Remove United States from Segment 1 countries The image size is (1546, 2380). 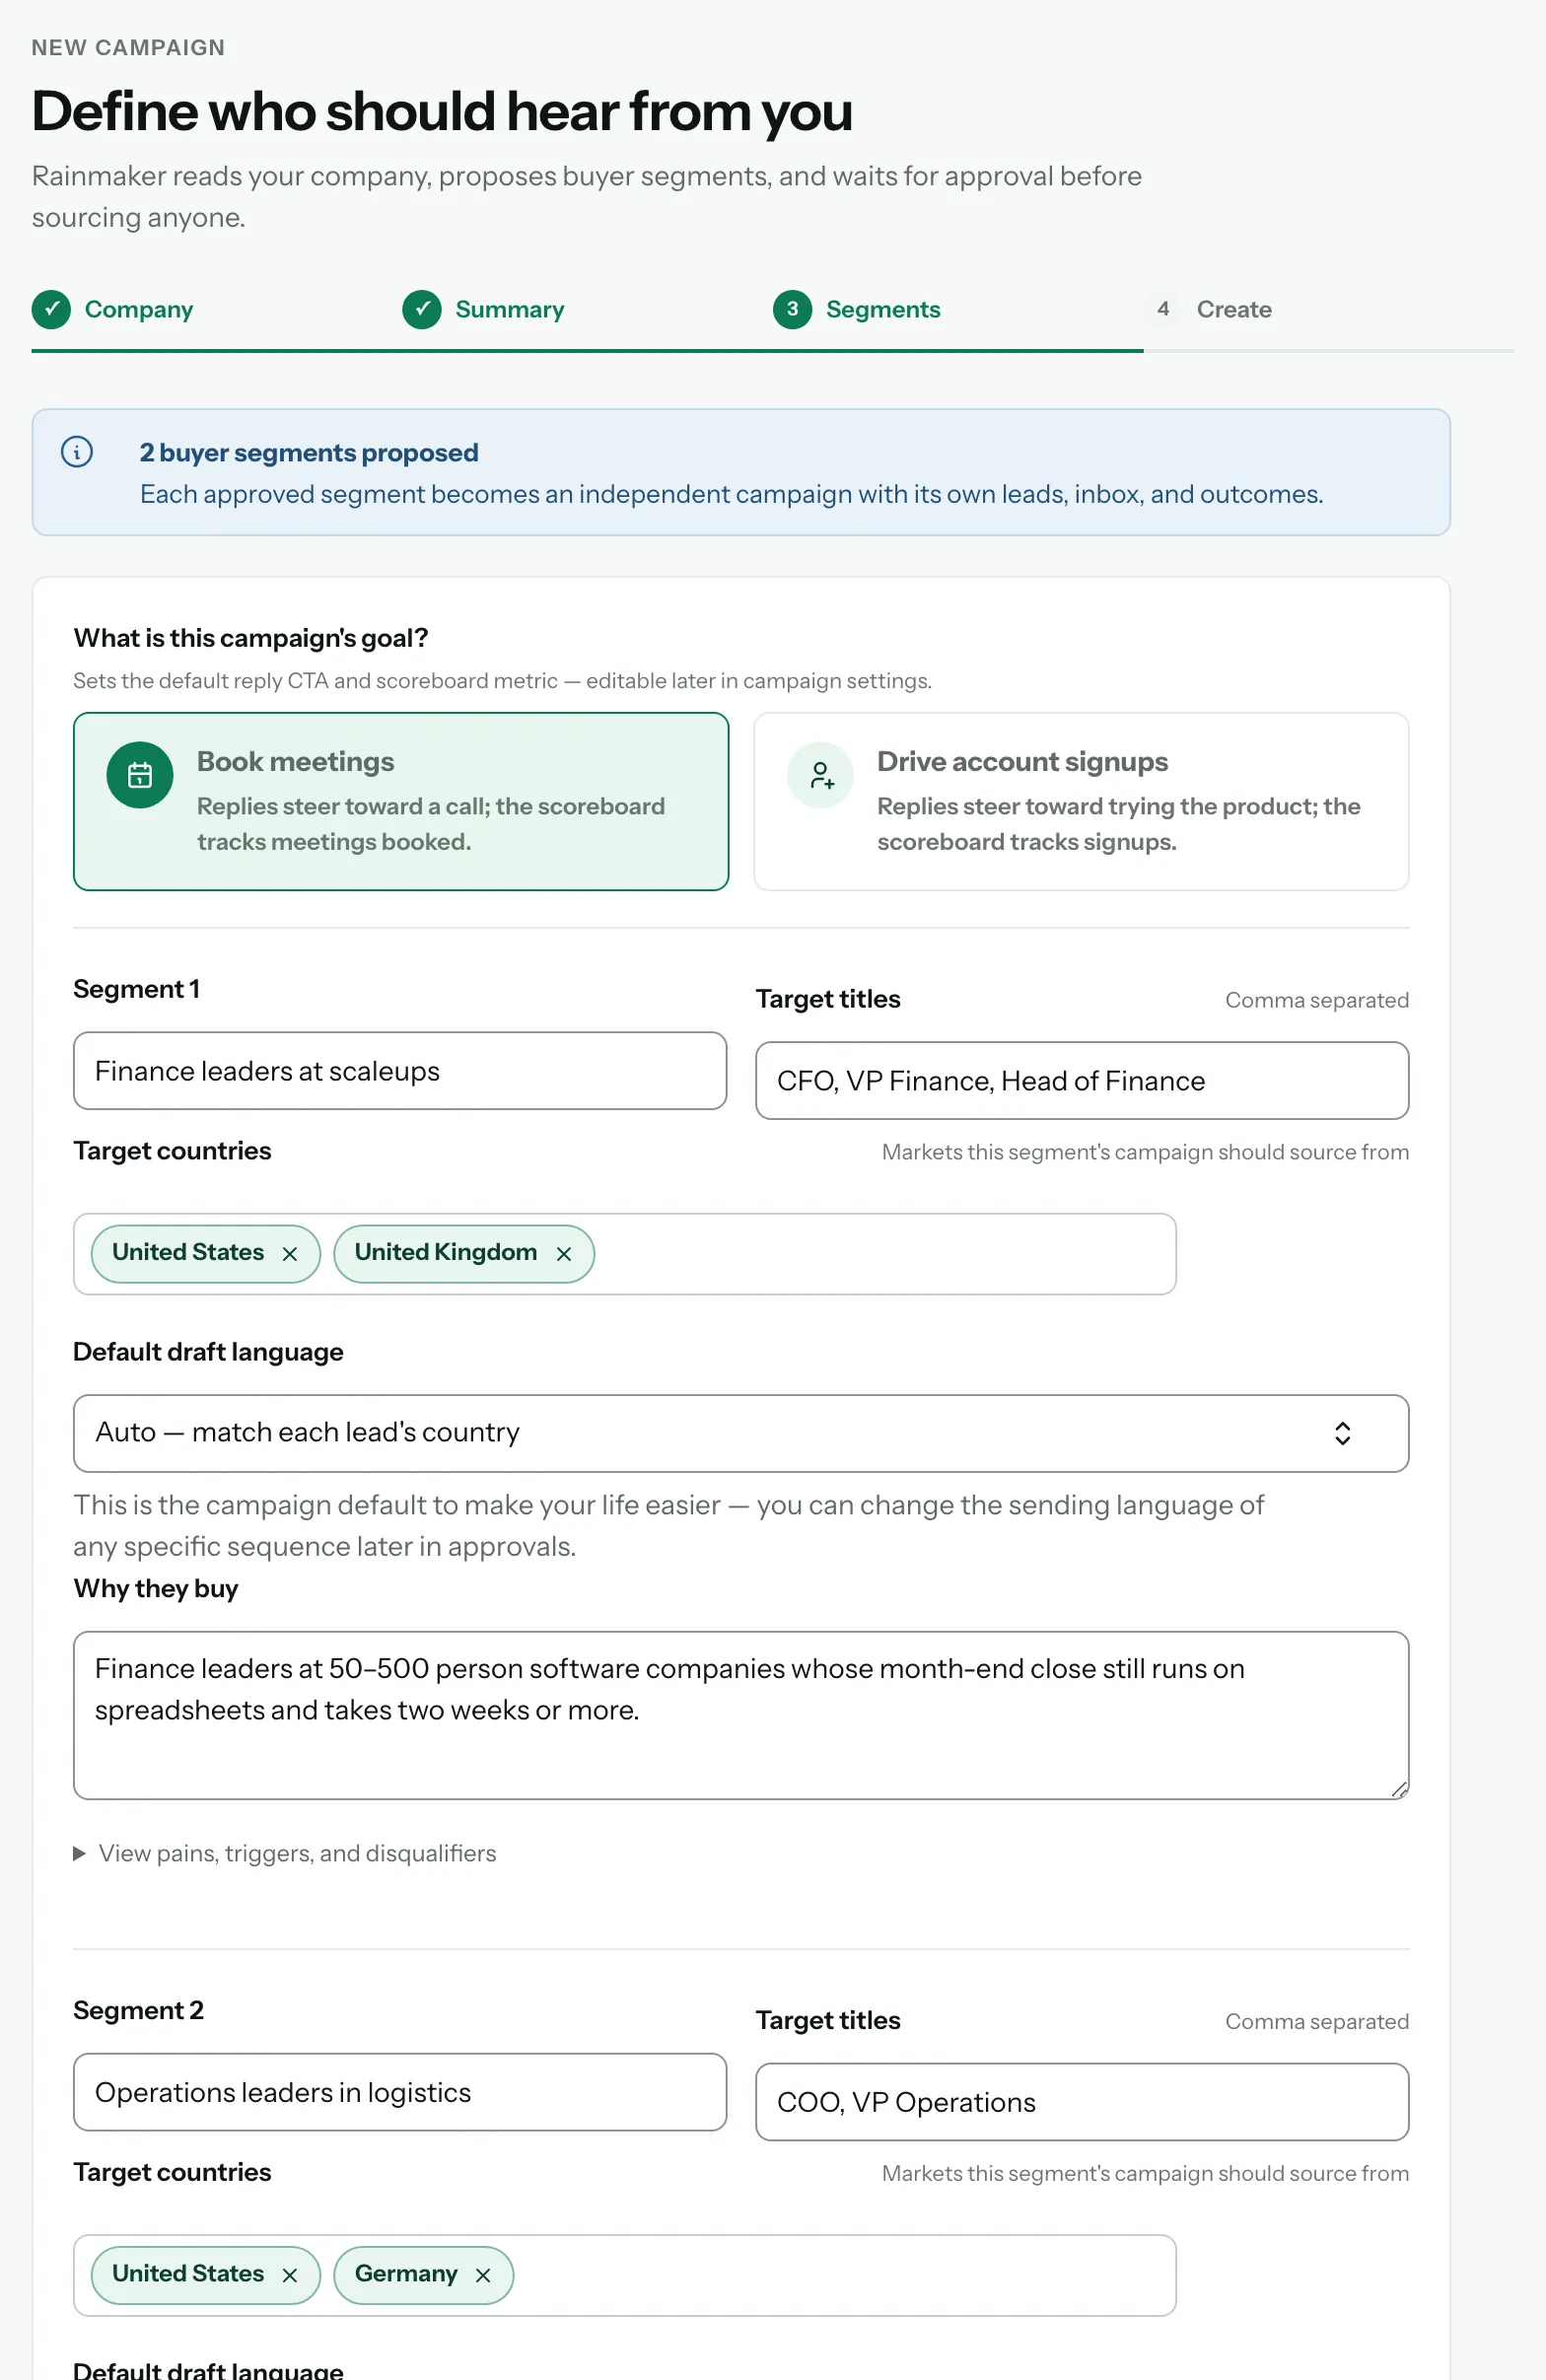point(290,1254)
